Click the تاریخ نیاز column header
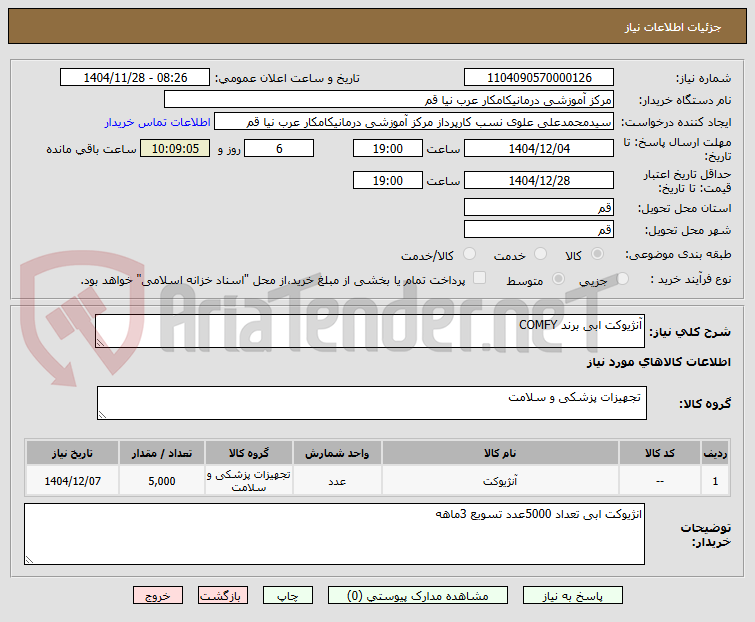This screenshot has width=755, height=622. [x=72, y=453]
